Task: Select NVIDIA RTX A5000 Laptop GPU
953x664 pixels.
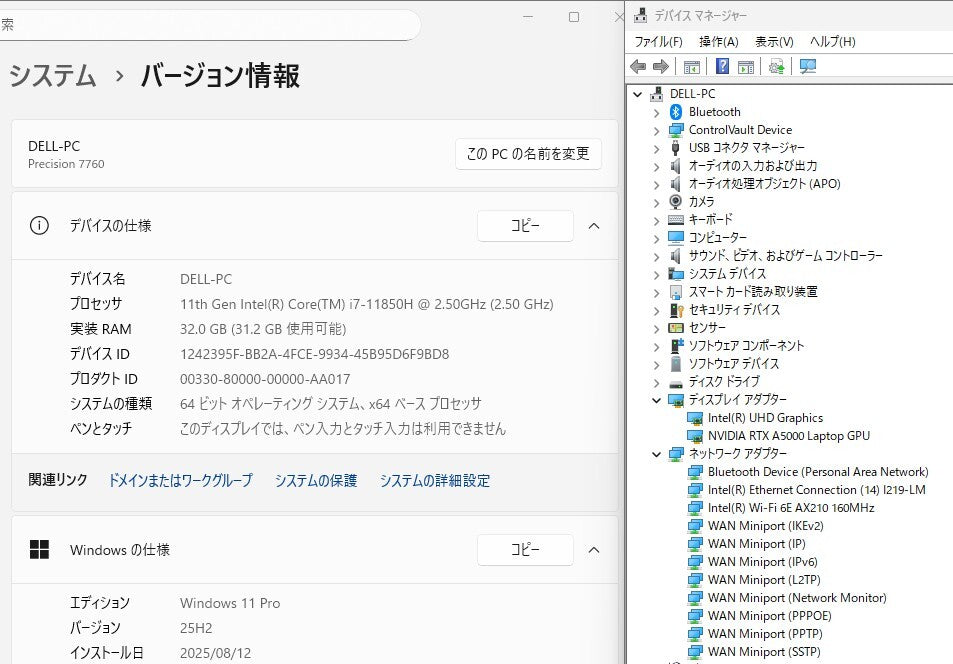Action: click(788, 436)
